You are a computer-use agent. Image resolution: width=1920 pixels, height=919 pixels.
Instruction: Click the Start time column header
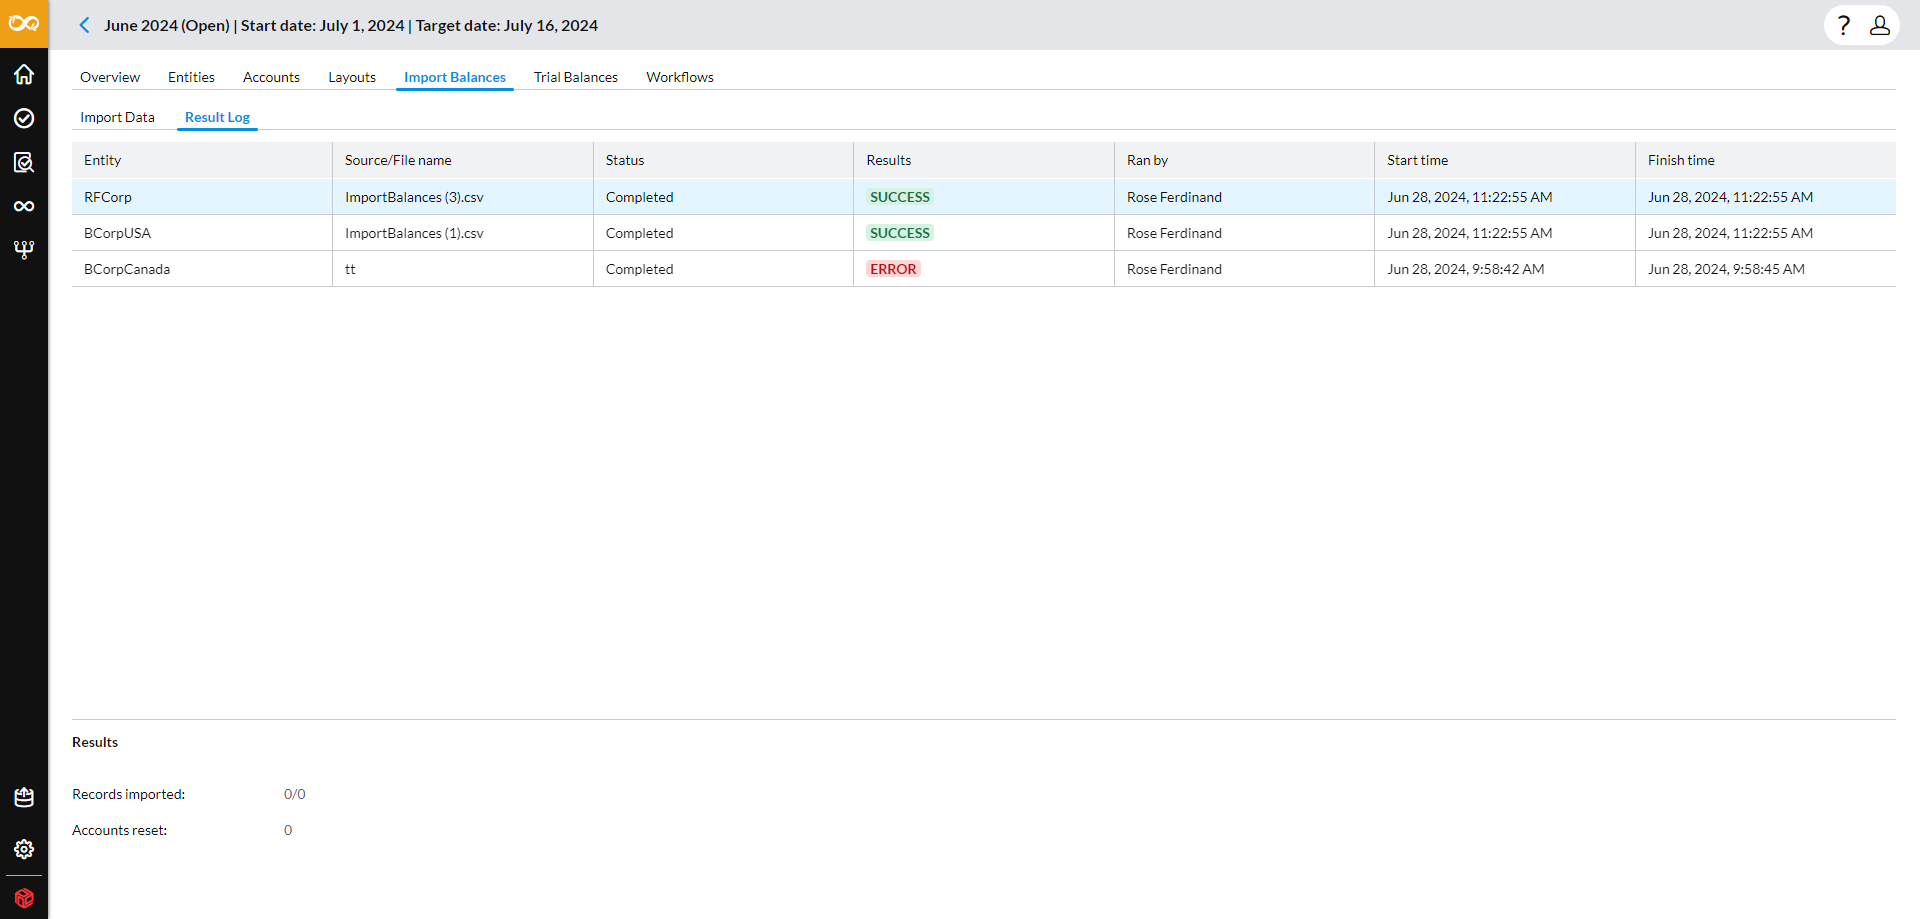[1505, 160]
